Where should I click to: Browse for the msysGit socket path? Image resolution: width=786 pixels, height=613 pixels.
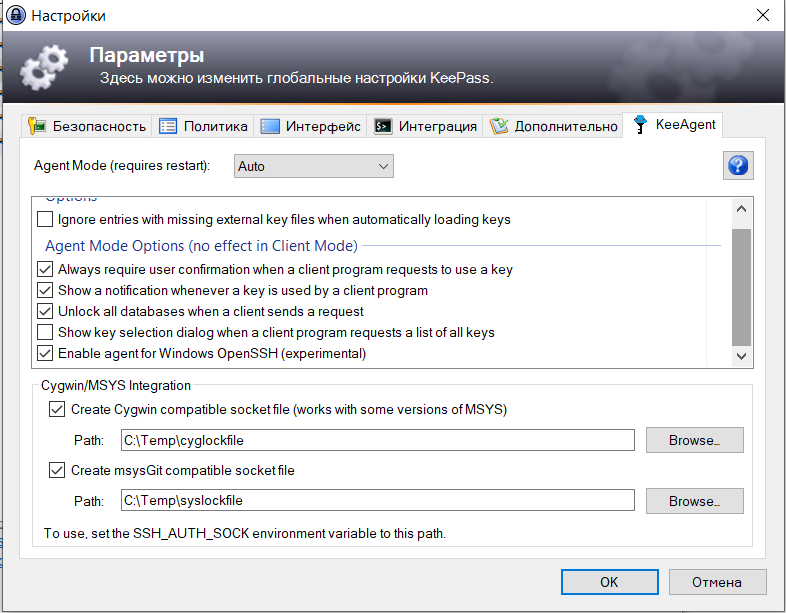click(x=694, y=501)
